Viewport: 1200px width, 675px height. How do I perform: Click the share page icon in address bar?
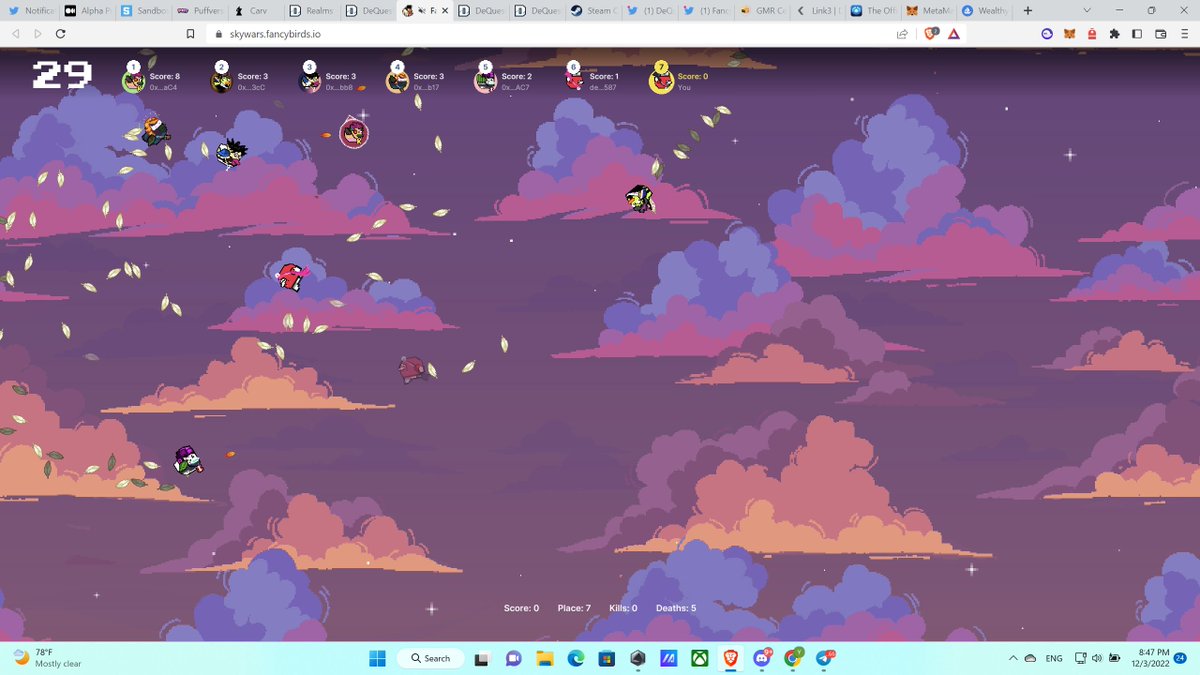(x=902, y=33)
